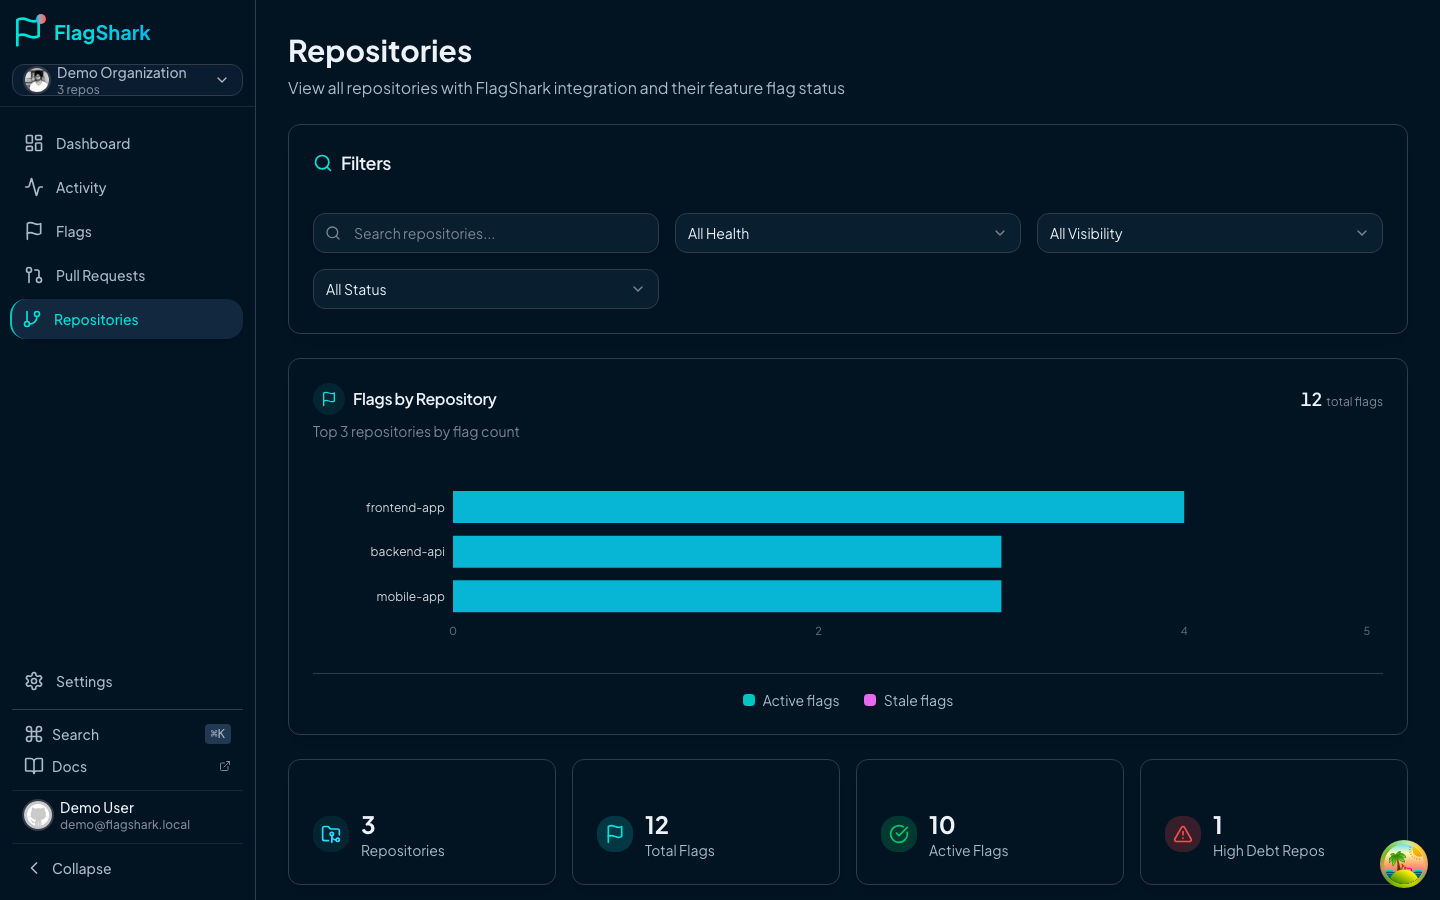This screenshot has width=1440, height=900.
Task: Expand the All Status dropdown
Action: pyautogui.click(x=485, y=289)
